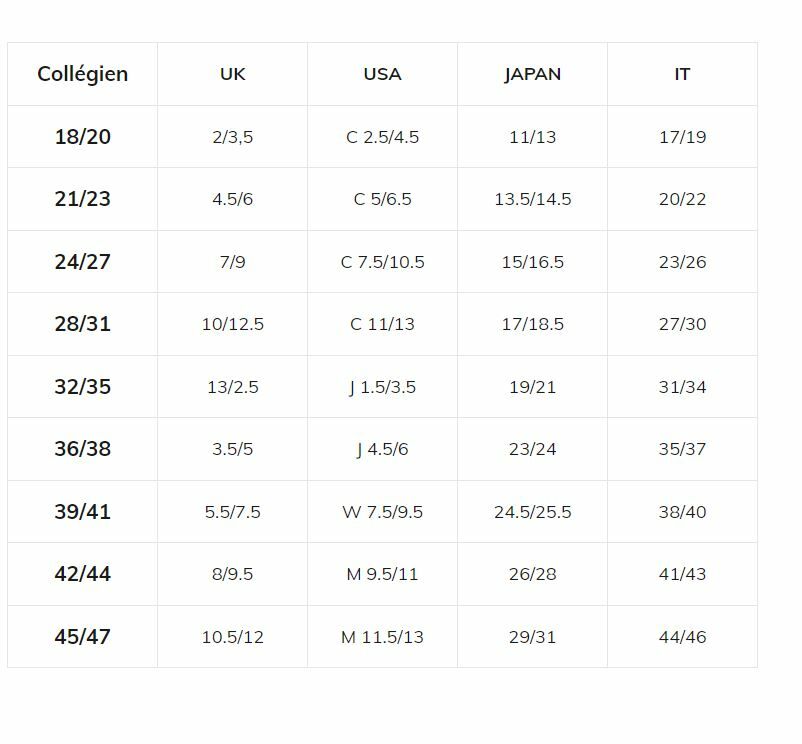This screenshot has width=802, height=744.
Task: Select the UK column header
Action: (232, 74)
